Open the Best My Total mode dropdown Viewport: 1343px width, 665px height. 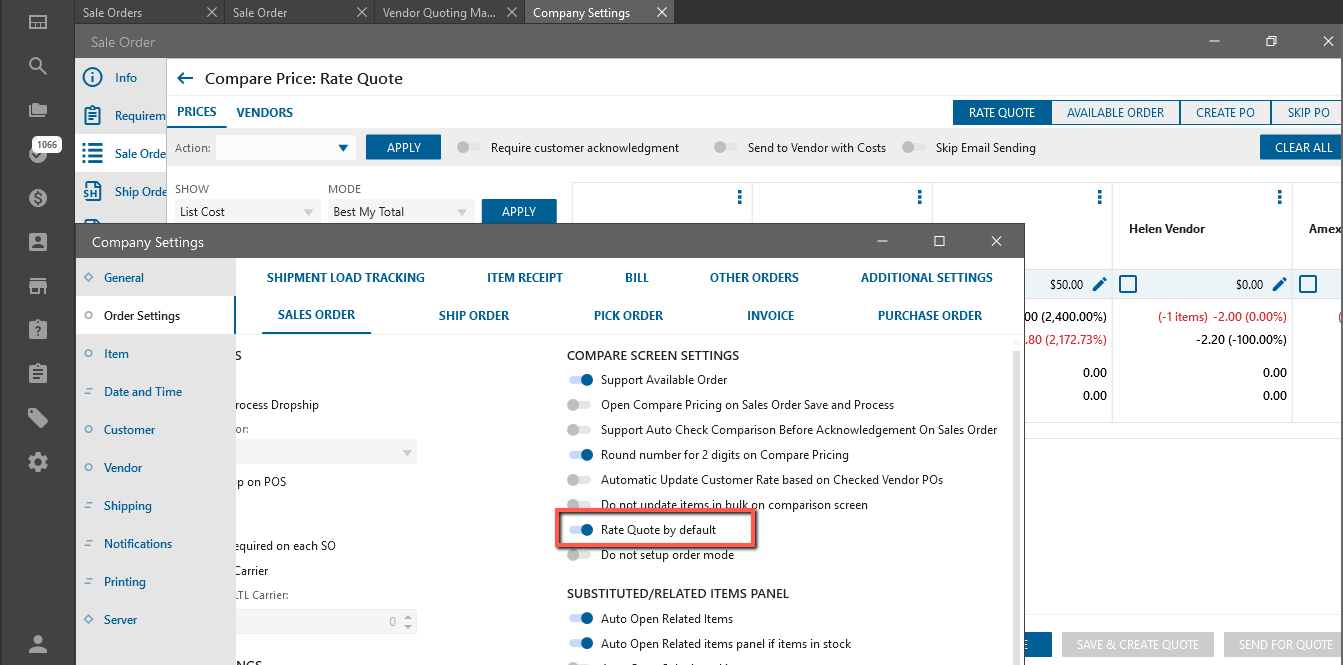[x=400, y=212]
